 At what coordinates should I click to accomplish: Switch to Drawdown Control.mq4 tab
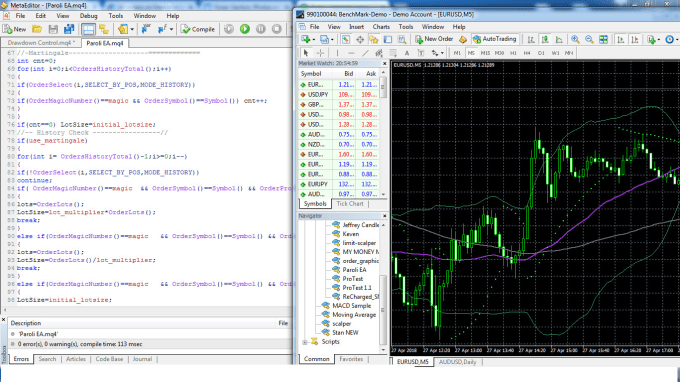[40, 43]
